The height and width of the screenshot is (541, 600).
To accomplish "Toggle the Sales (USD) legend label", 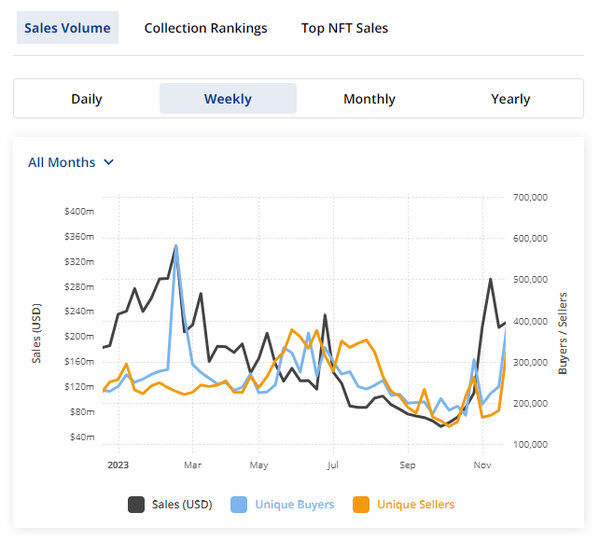I will tap(183, 505).
